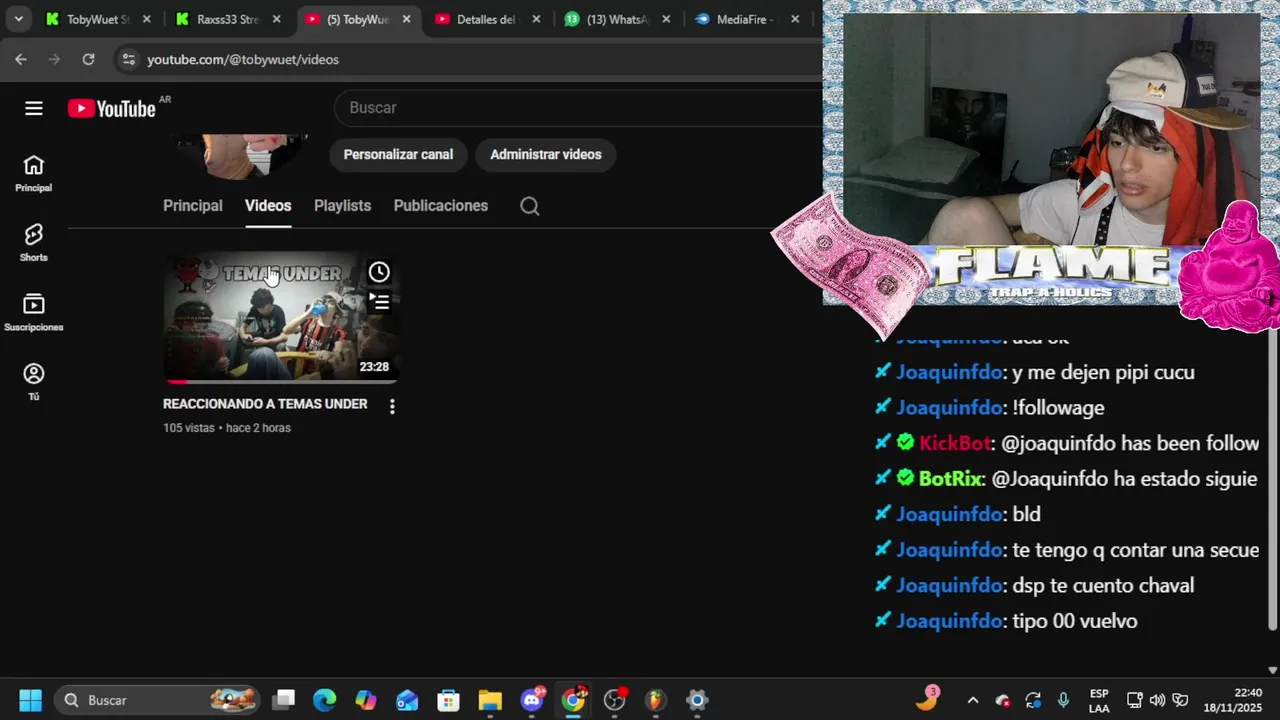Select the Playlists channel tab

pos(342,206)
